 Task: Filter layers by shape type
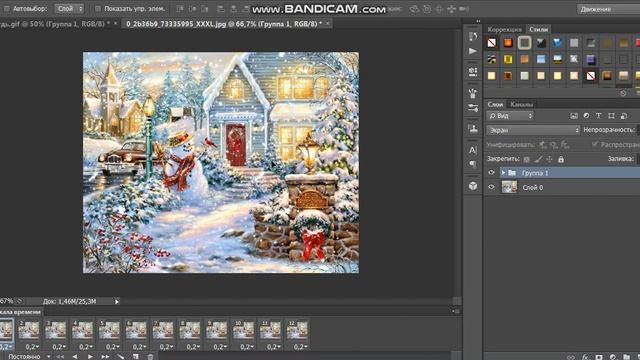pos(611,116)
